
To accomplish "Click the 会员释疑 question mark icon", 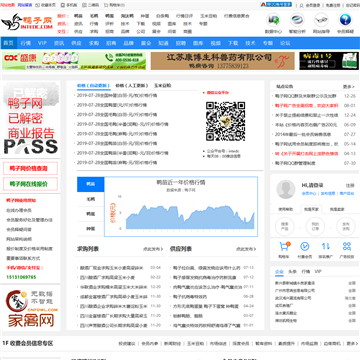I will pyautogui.click(x=345, y=20).
